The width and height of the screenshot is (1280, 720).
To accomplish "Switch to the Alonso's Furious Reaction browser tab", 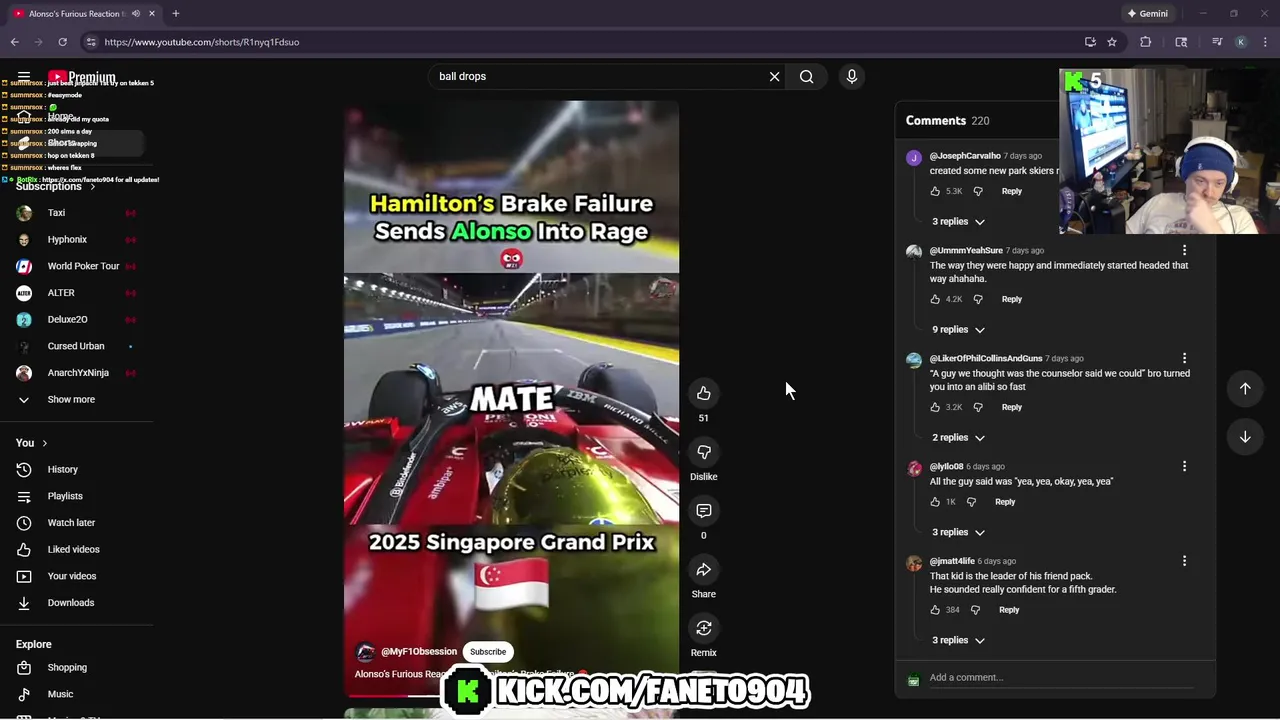I will click(x=75, y=13).
